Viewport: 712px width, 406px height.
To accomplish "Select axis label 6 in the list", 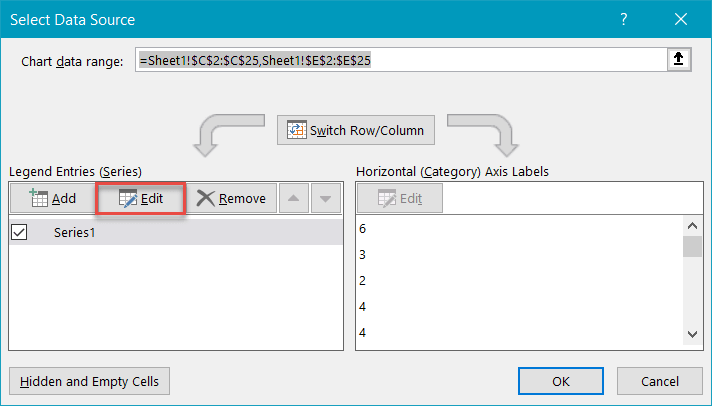I will point(362,229).
